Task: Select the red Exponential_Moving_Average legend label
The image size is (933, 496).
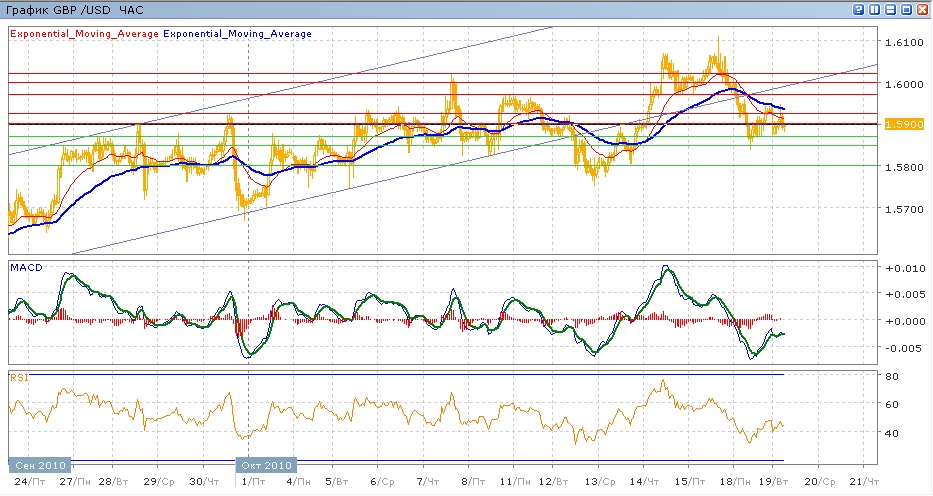Action: pyautogui.click(x=84, y=34)
